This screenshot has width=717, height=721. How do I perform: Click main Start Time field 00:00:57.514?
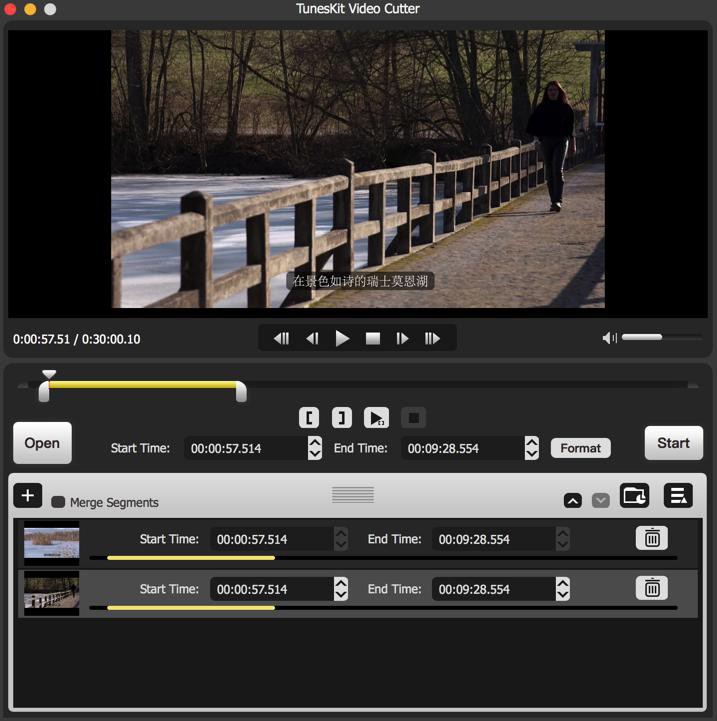pos(246,448)
